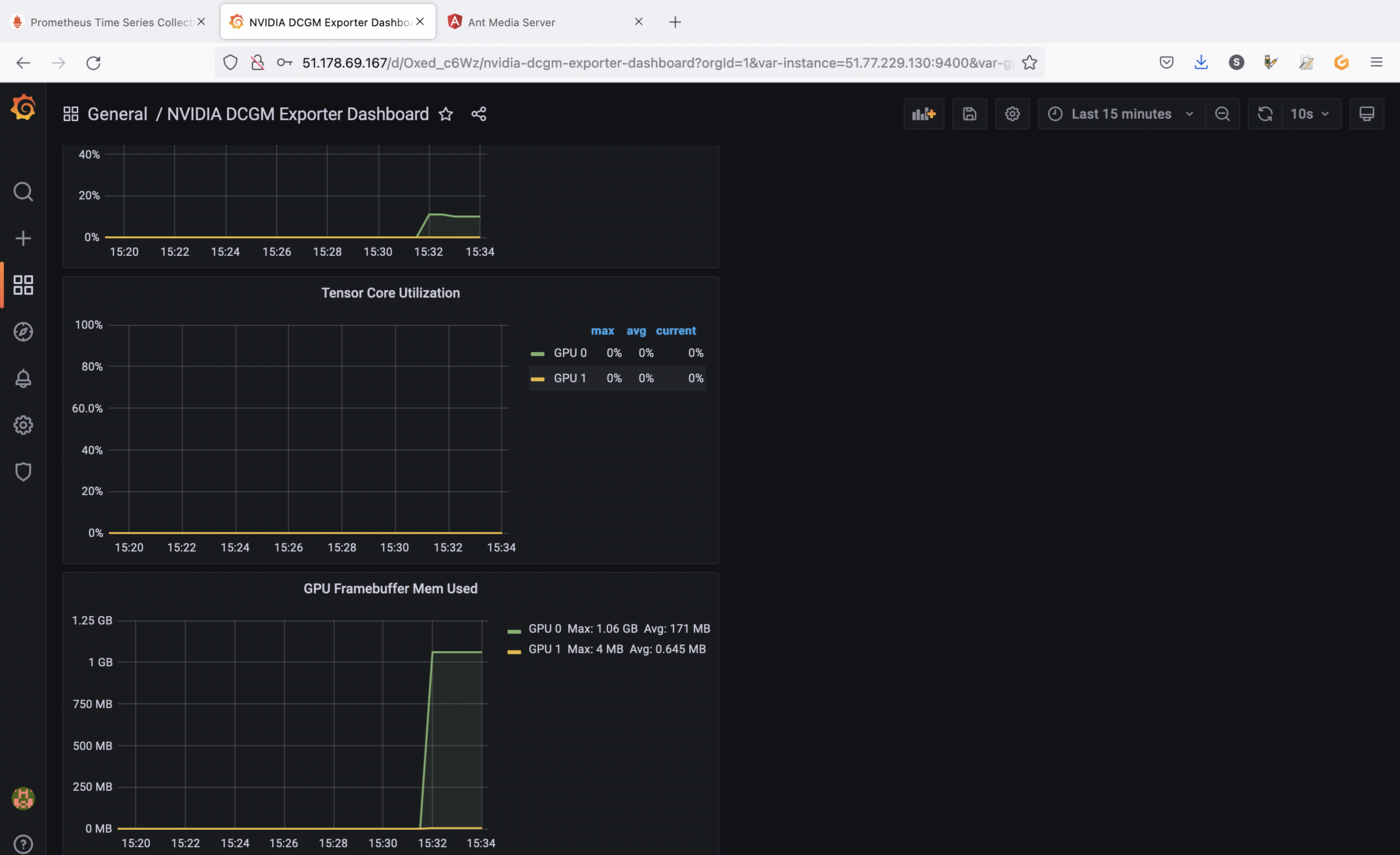Open the Grafana search
The width and height of the screenshot is (1400, 855).
coord(23,191)
